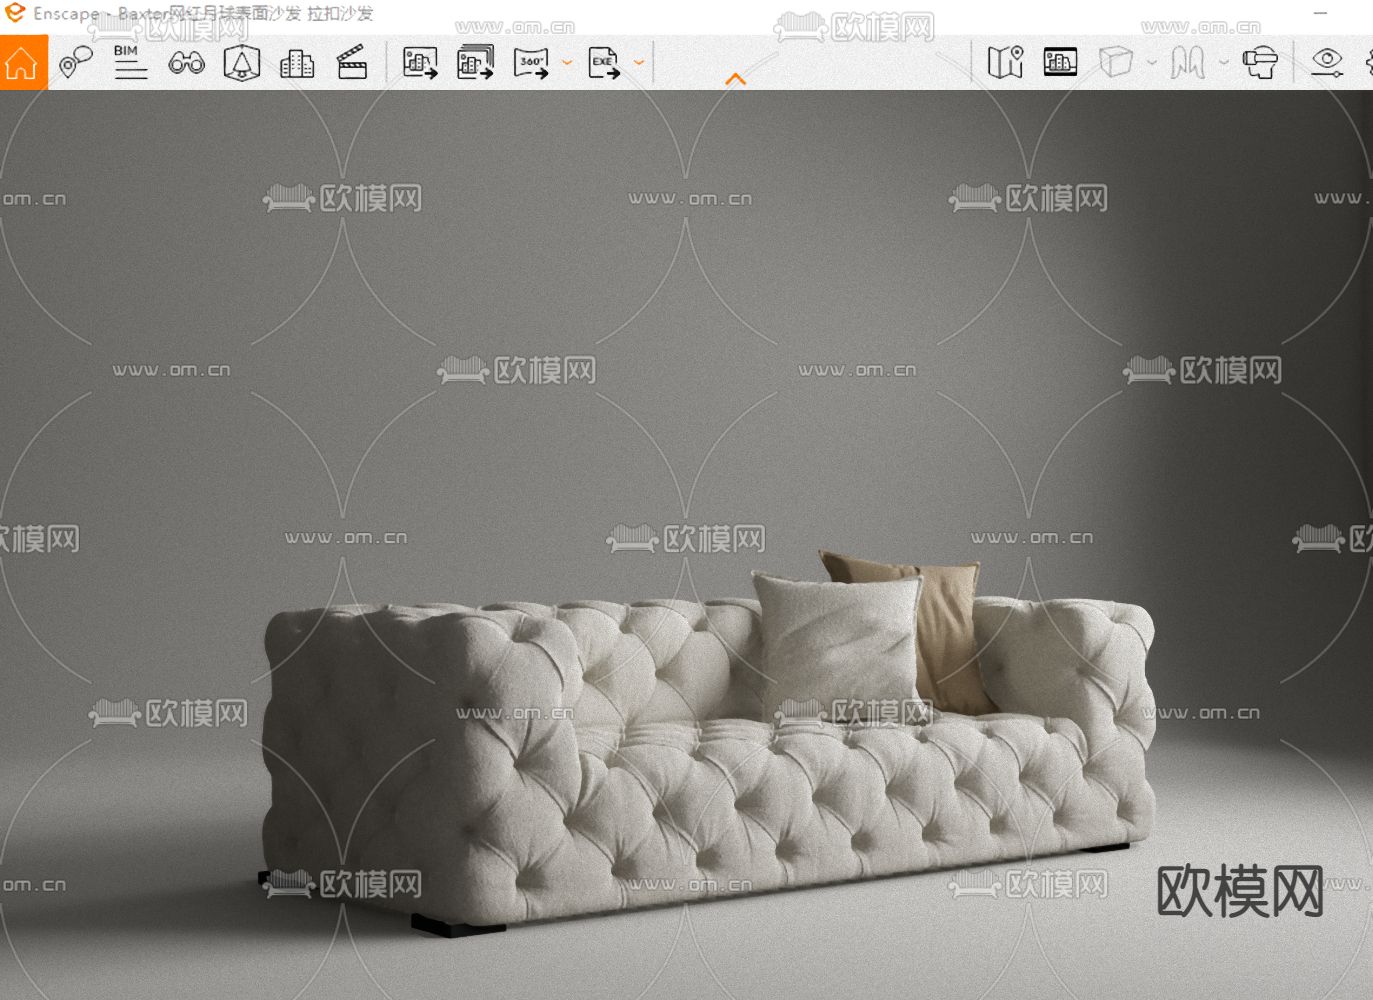Expand the EXE export dropdown arrow
Screen dimensions: 1373x1000
(639, 63)
